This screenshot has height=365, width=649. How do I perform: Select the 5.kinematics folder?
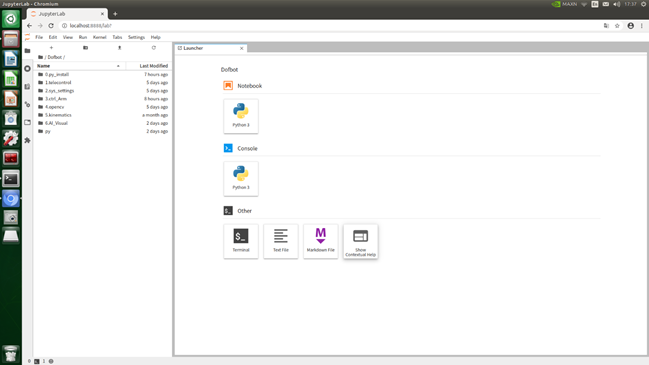(102, 115)
